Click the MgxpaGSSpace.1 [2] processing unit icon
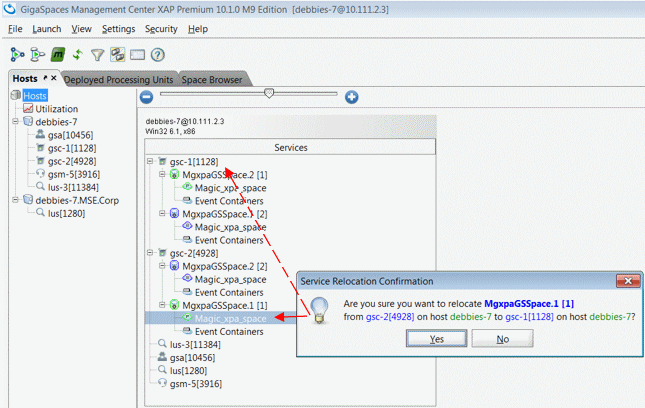 point(174,213)
